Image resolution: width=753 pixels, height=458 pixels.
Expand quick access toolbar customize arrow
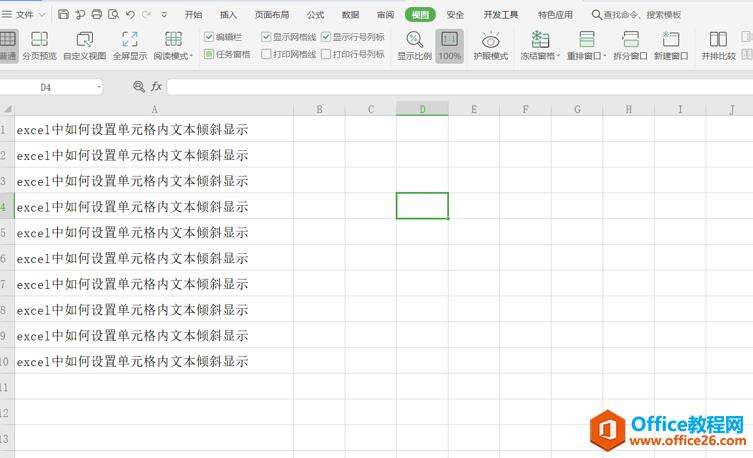coord(164,15)
